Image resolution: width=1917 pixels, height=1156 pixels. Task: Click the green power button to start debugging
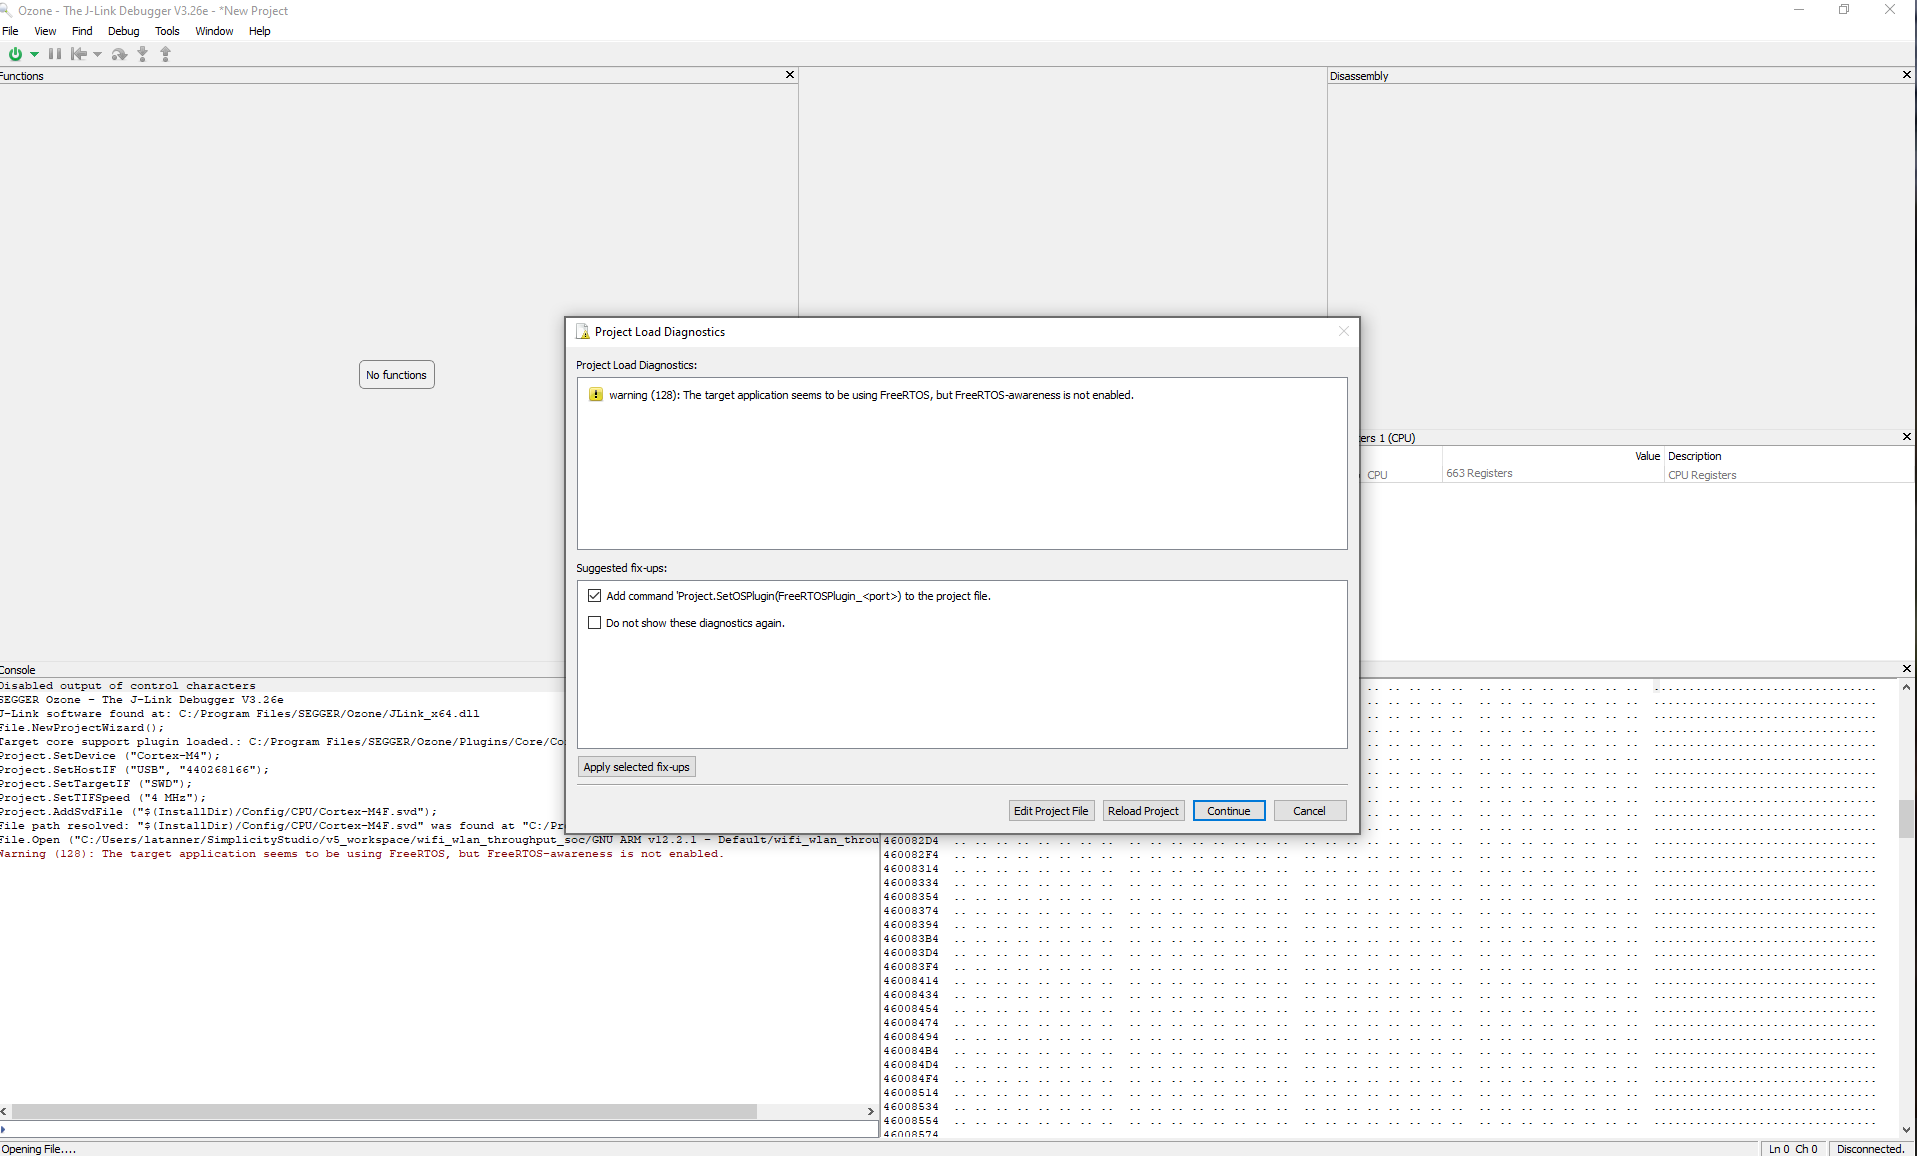[x=15, y=54]
